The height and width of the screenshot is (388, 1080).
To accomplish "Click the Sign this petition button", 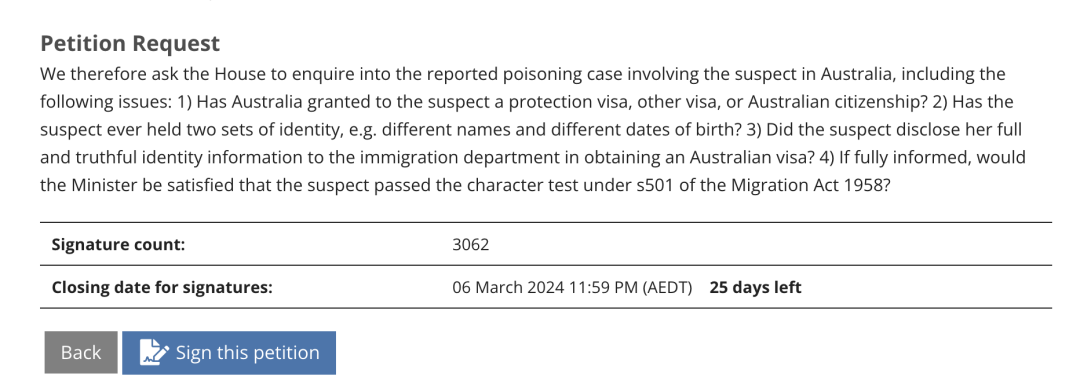I will click(x=229, y=353).
